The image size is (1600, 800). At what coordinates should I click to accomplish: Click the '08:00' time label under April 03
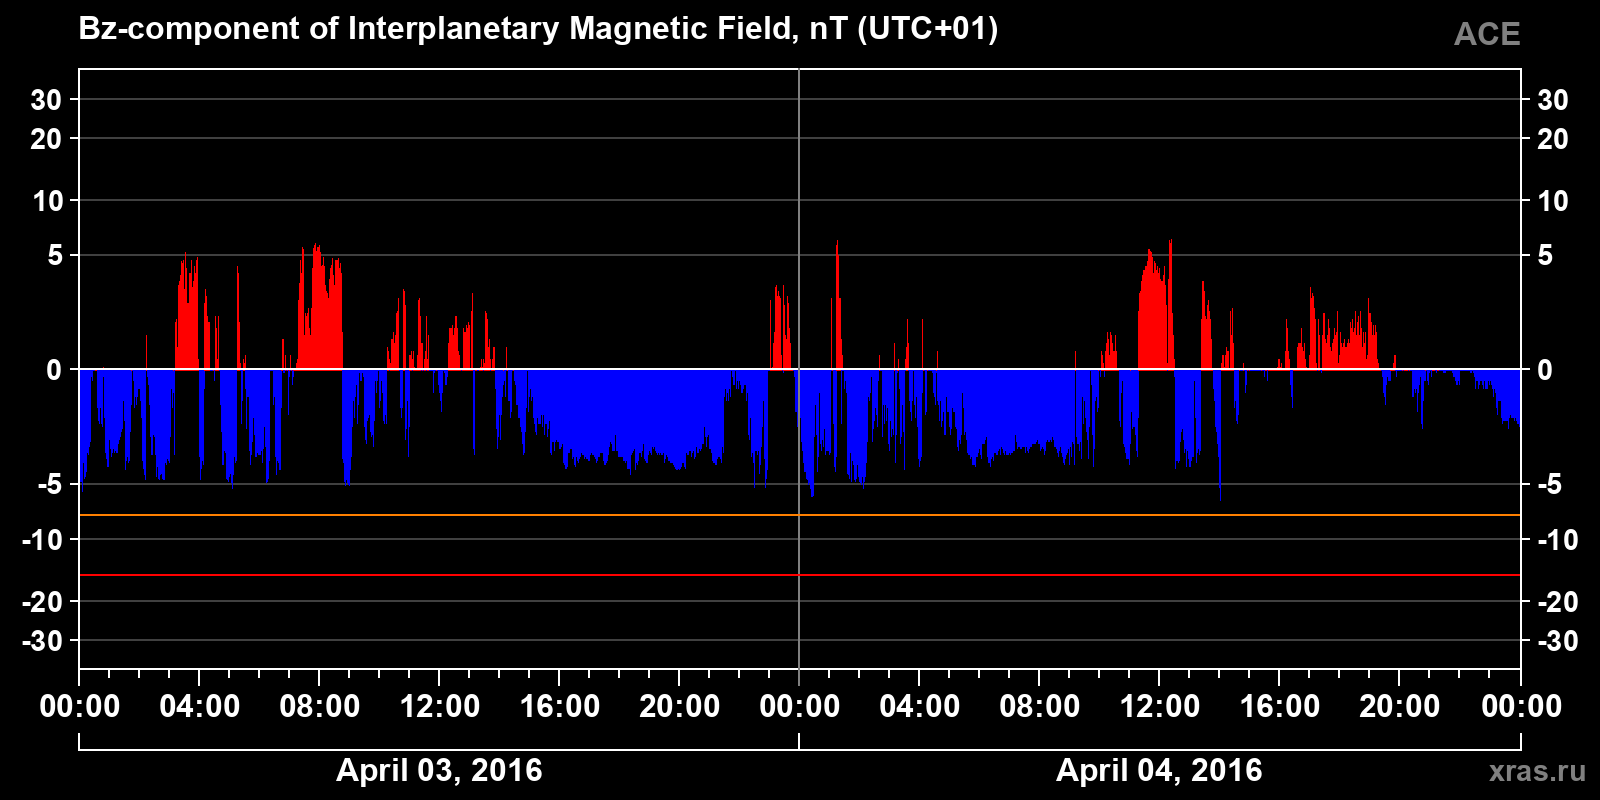[x=320, y=707]
